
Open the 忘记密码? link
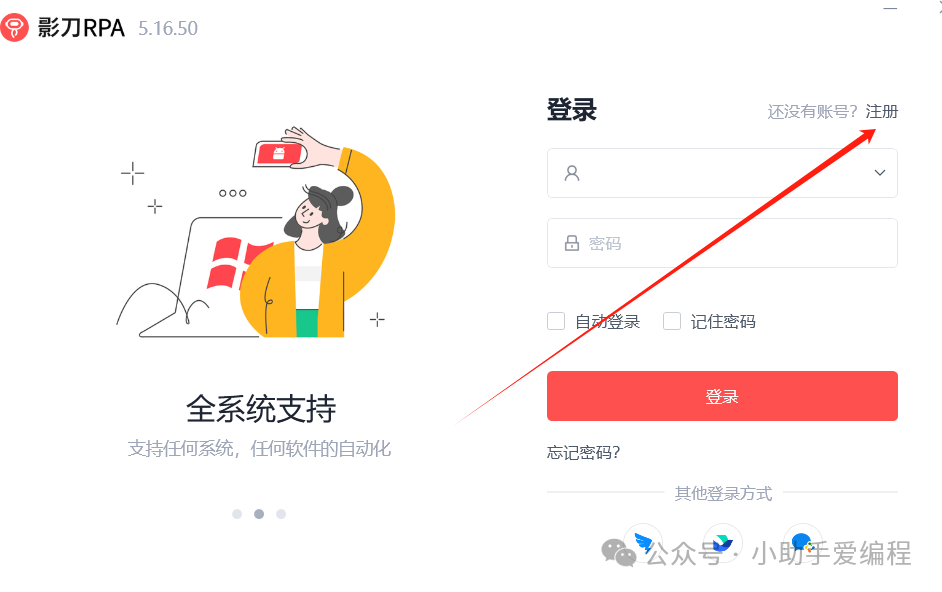pyautogui.click(x=583, y=452)
